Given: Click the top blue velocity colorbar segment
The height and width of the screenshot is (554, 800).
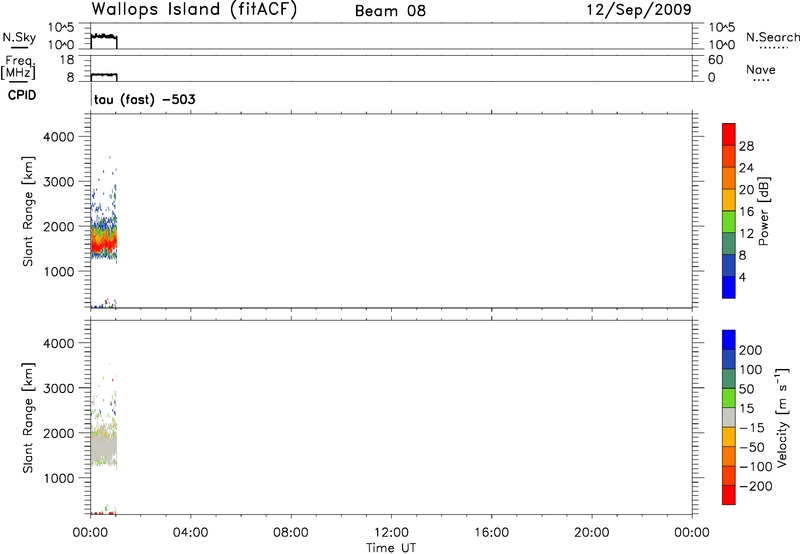Looking at the screenshot, I should 729,340.
